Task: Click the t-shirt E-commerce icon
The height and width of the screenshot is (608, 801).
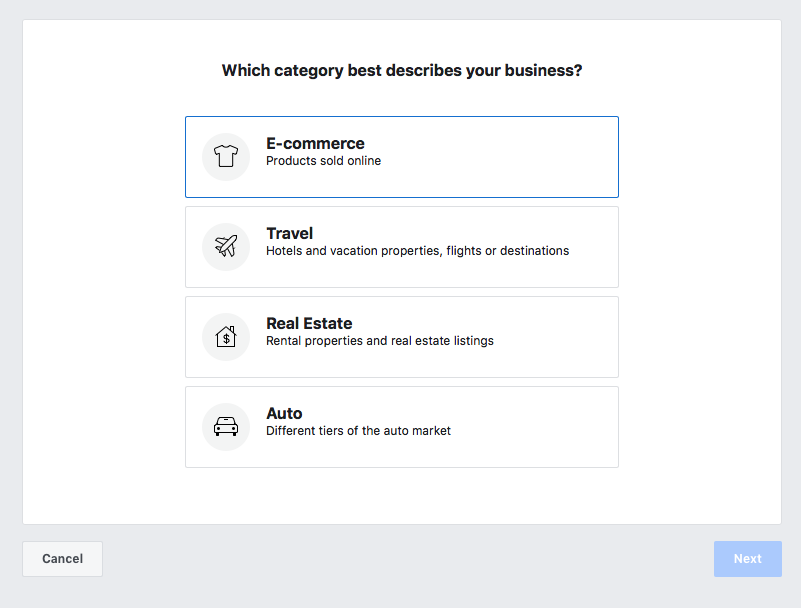Action: 226,156
